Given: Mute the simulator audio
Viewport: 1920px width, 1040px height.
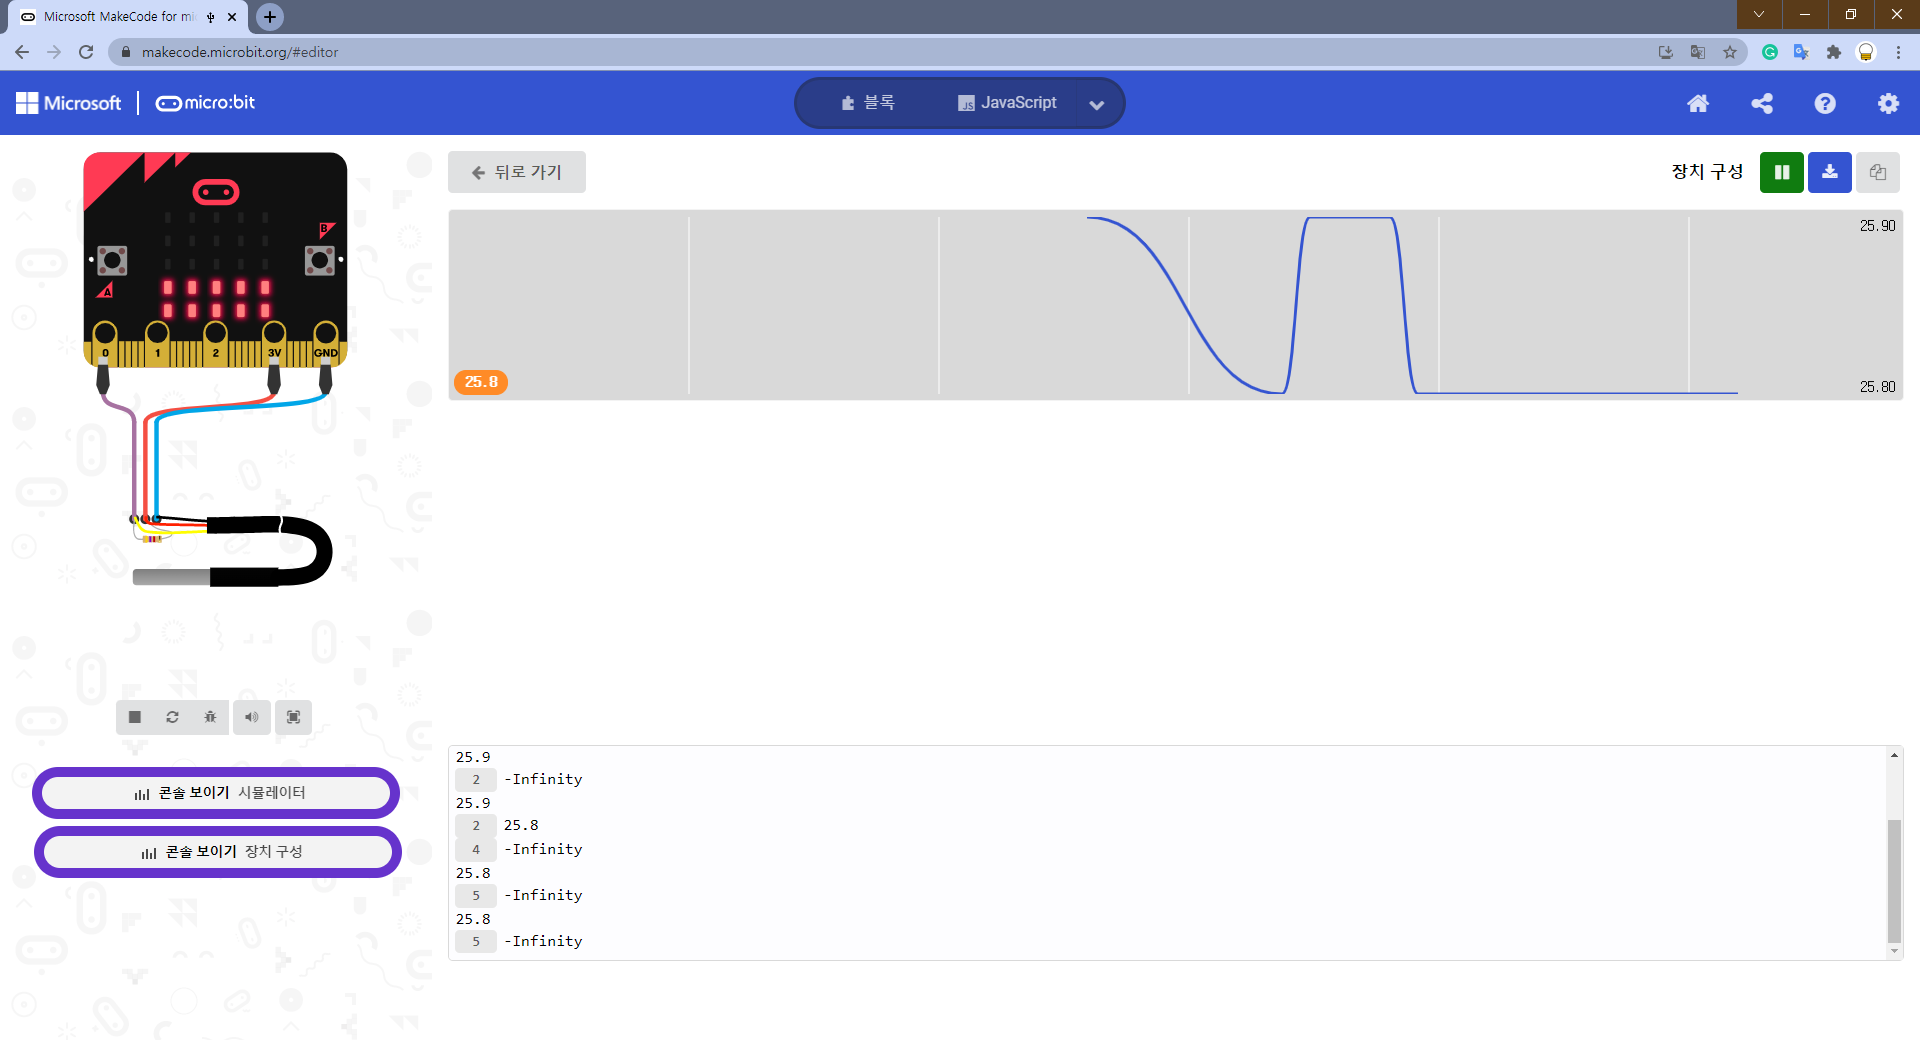Looking at the screenshot, I should point(251,717).
